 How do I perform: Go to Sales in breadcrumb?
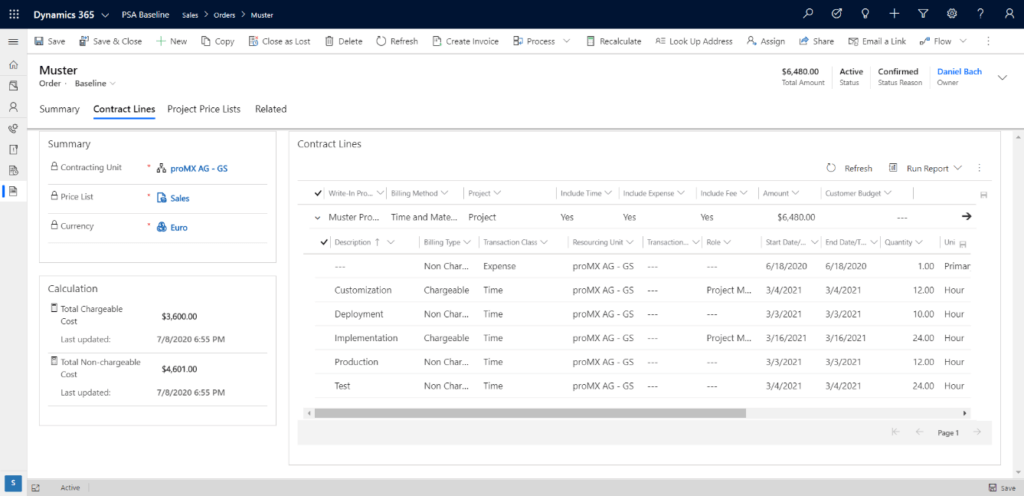190,14
